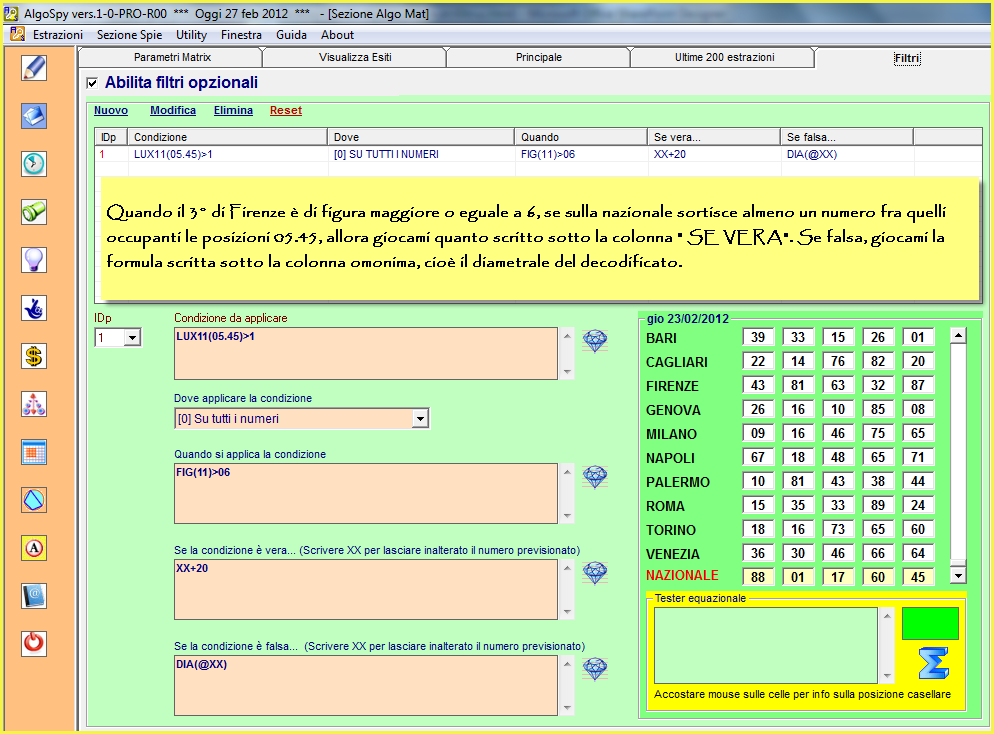Click in Condizione da applicare text field
The height and width of the screenshot is (734, 994).
366,354
